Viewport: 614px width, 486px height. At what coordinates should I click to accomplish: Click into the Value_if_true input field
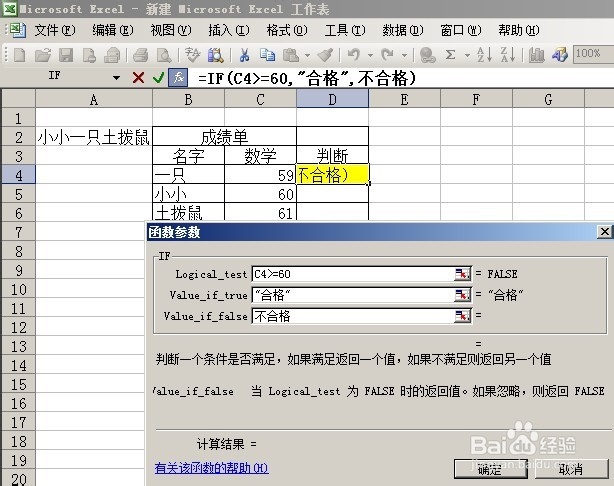click(352, 295)
